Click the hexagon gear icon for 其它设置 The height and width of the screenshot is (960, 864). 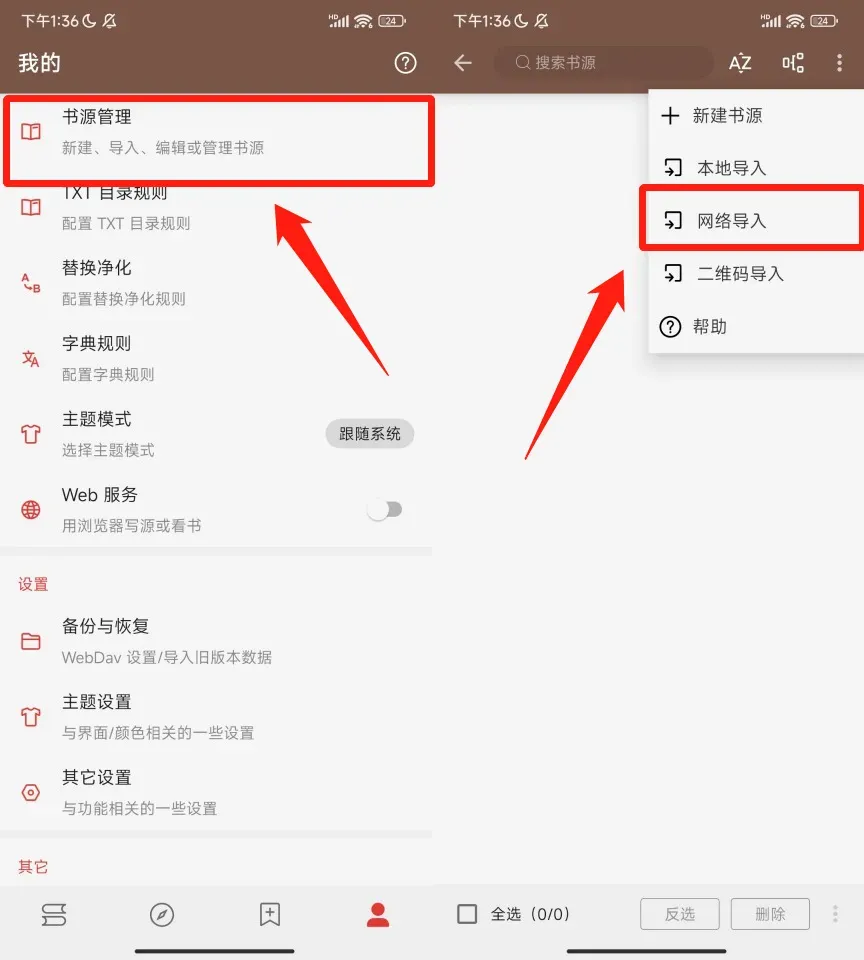point(31,792)
